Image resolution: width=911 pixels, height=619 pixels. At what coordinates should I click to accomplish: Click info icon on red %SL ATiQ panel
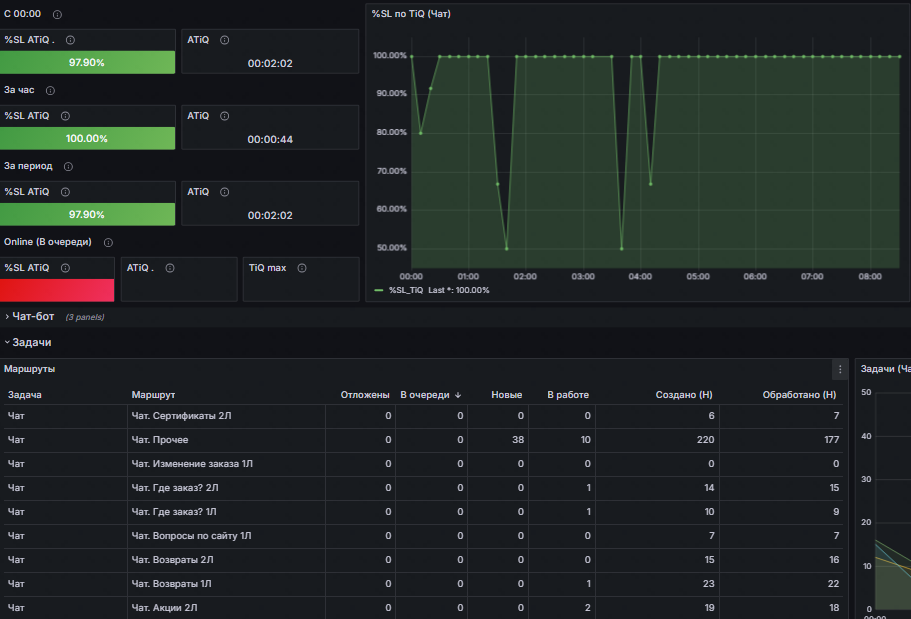pos(65,268)
